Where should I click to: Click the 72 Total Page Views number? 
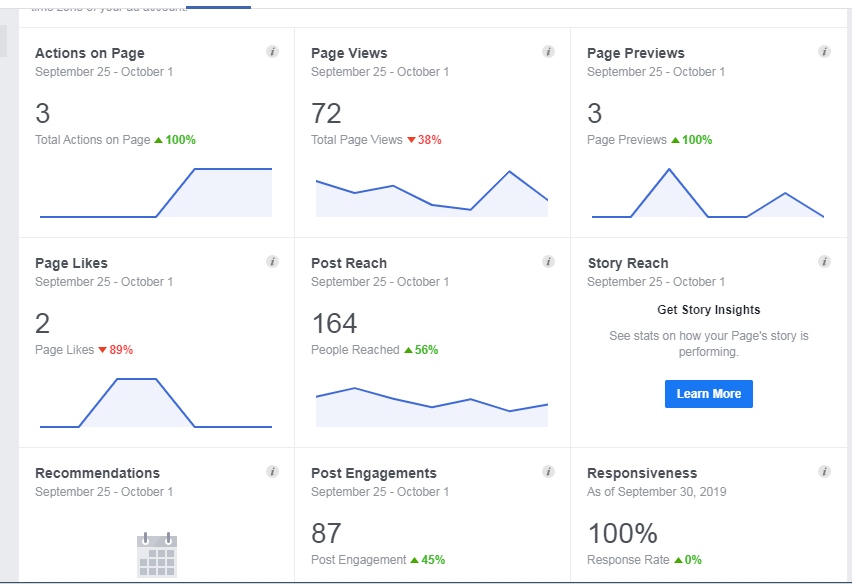326,114
